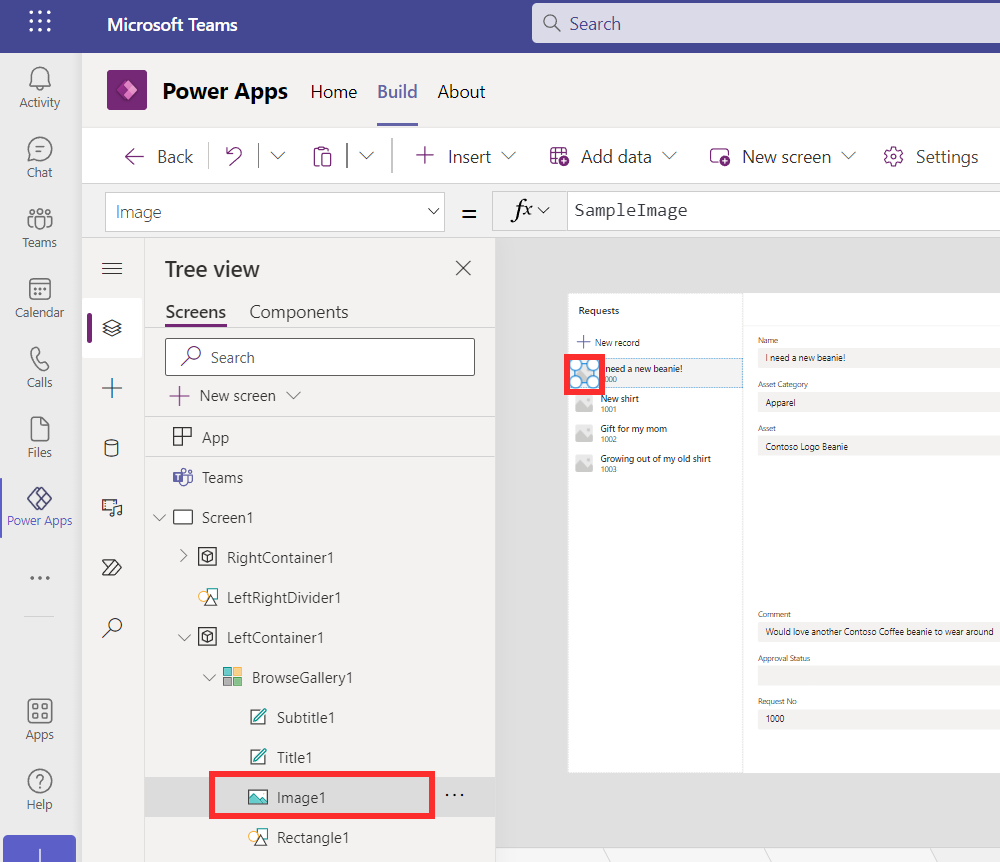Collapse the LeftContainer1 tree node
The height and width of the screenshot is (862, 1000).
tap(184, 637)
